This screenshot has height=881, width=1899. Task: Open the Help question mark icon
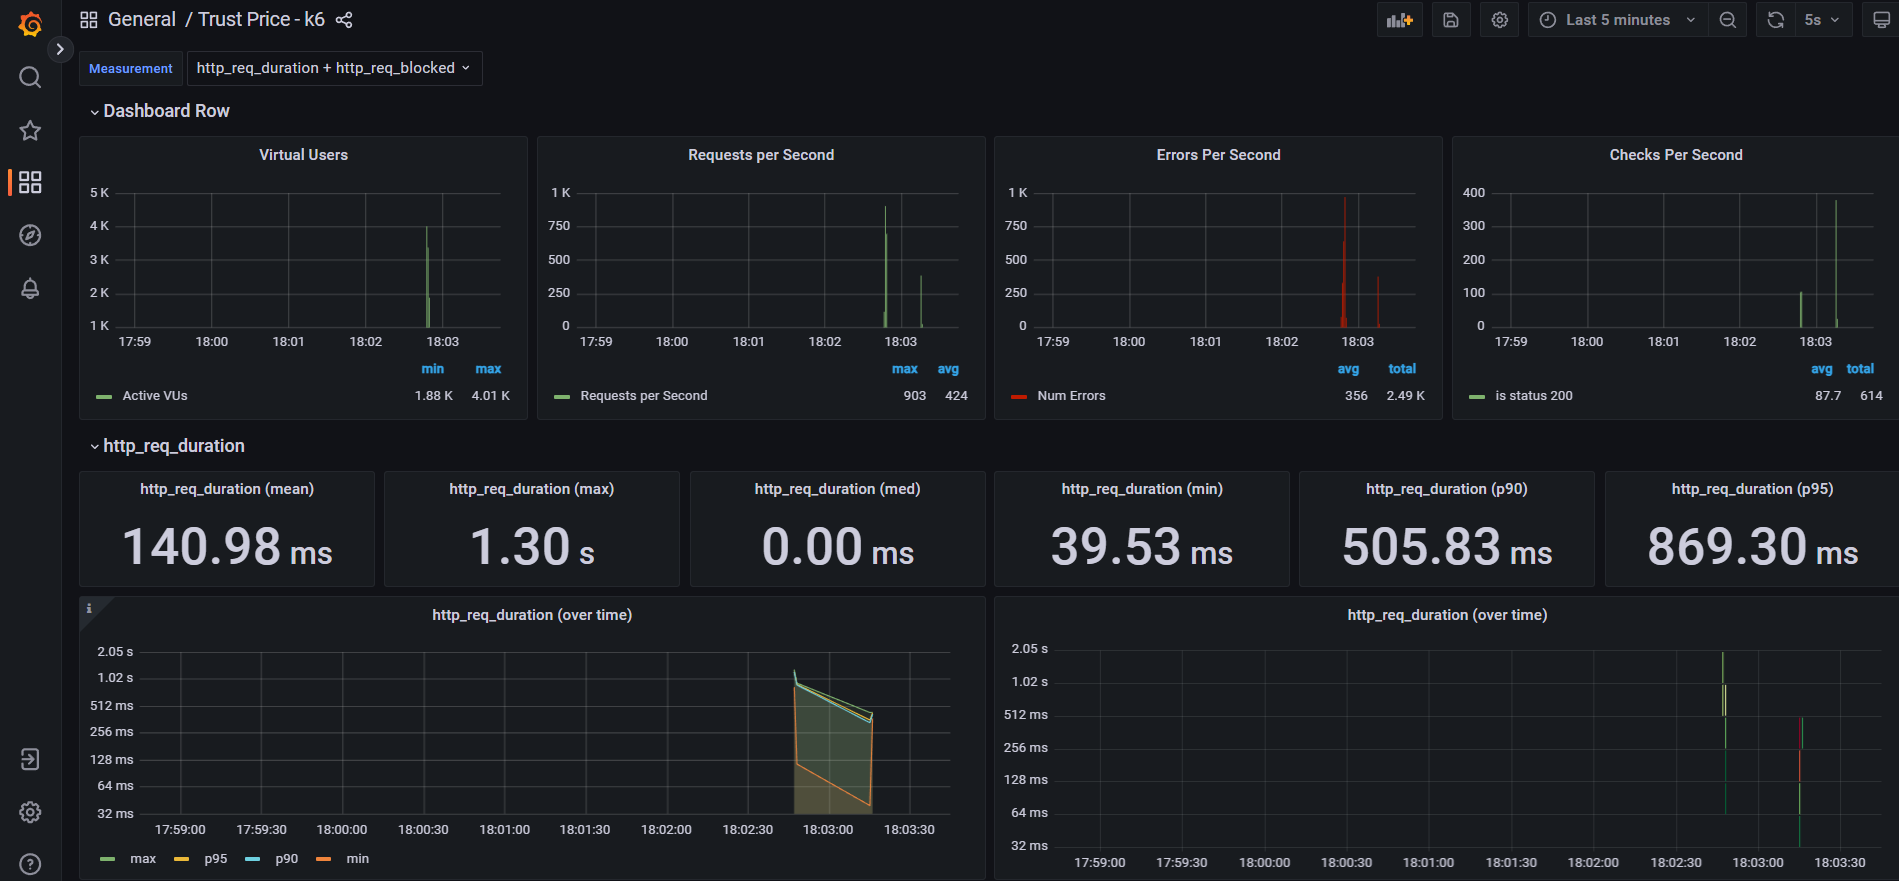click(x=30, y=864)
